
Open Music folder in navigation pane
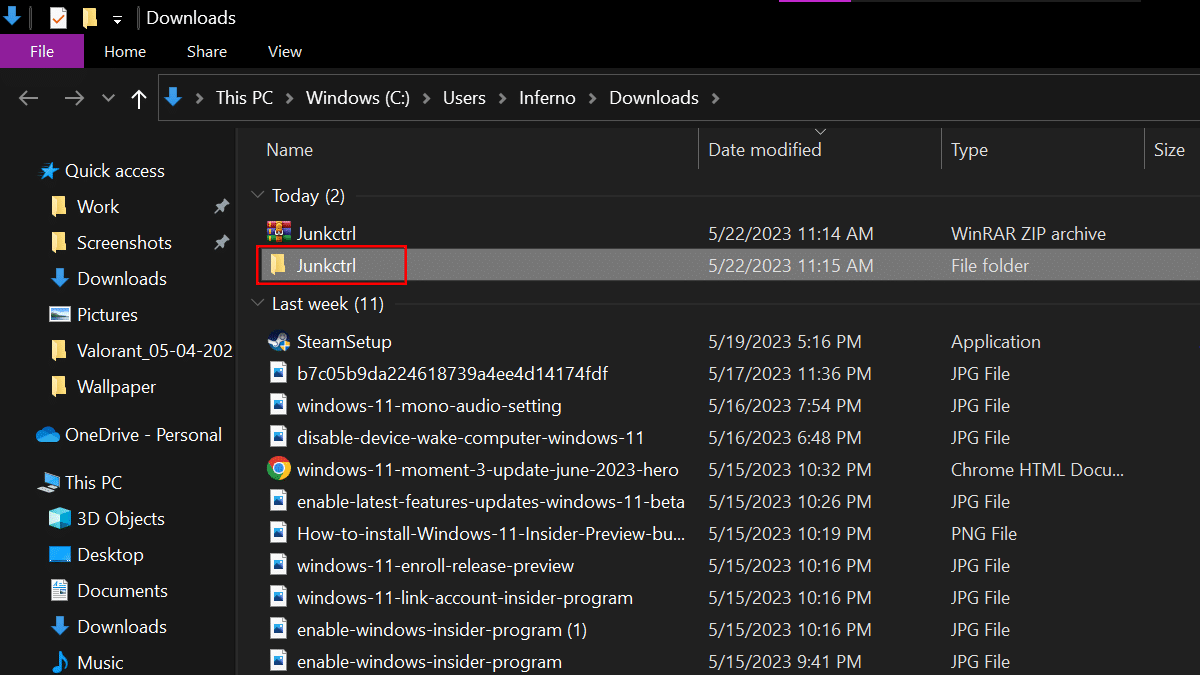(x=100, y=663)
